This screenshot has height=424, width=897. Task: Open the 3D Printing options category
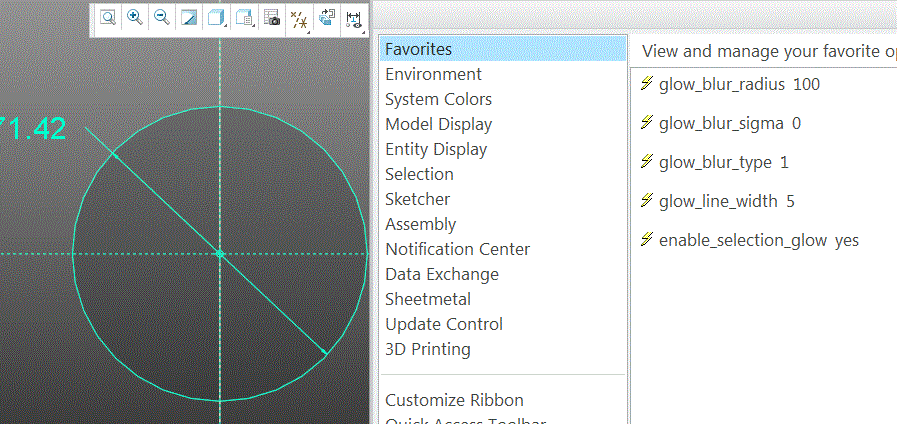pos(428,349)
